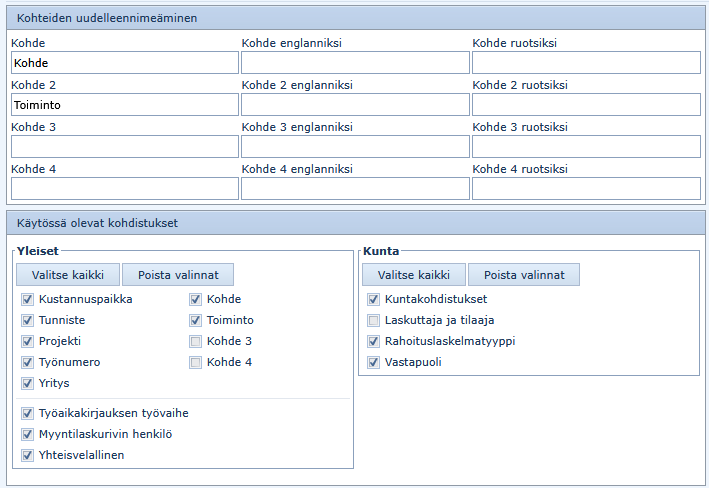
Task: Check the Kohde 4 checkbox
Action: tap(196, 362)
